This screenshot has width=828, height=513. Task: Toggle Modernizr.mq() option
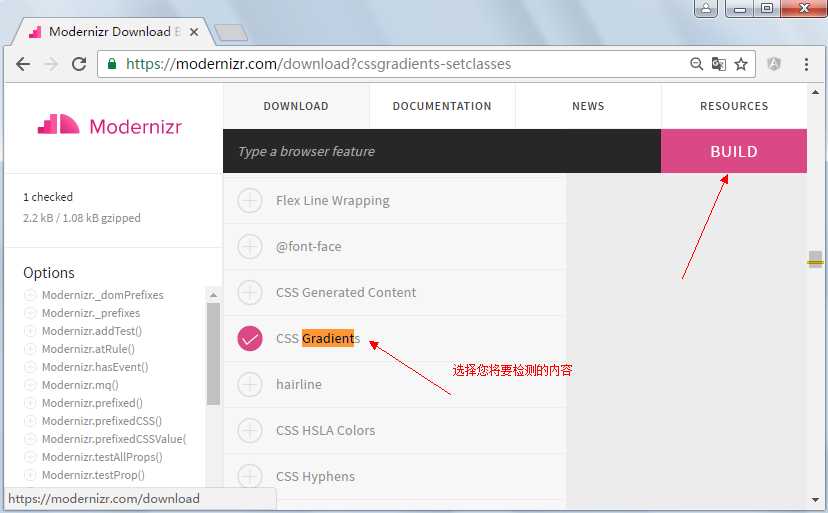click(30, 385)
